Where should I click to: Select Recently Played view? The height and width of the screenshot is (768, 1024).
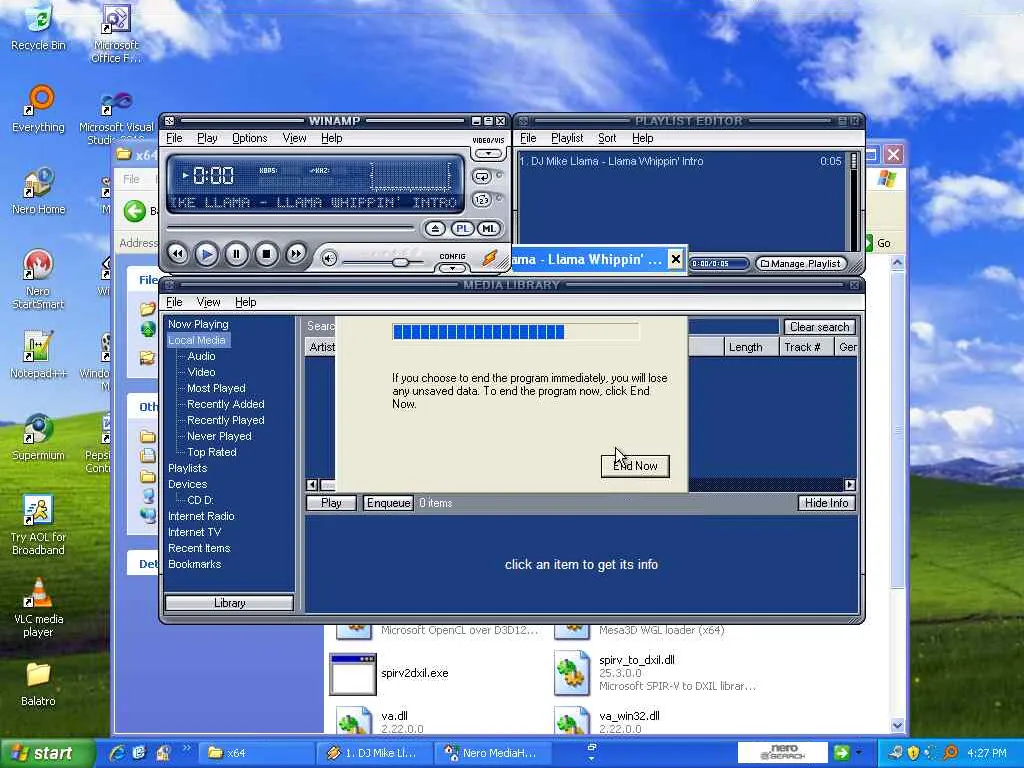tap(225, 420)
